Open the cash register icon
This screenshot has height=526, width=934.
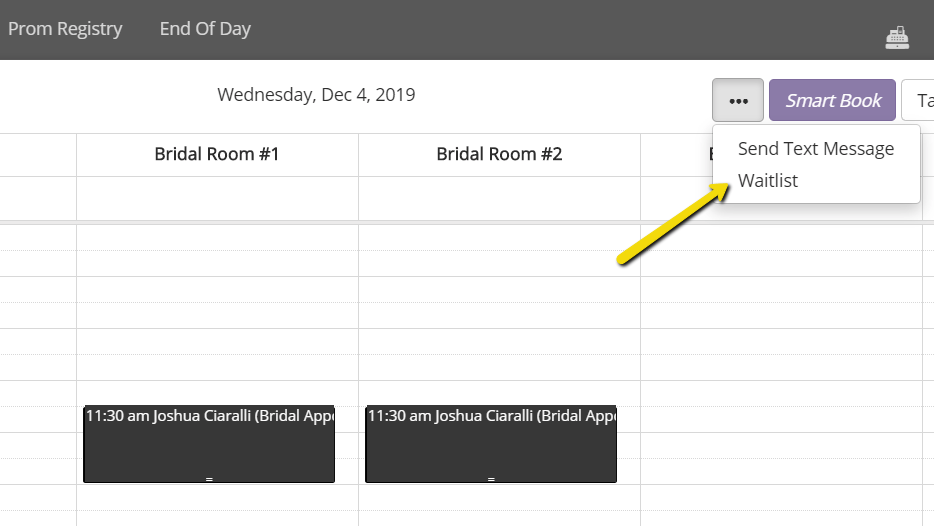pos(896,38)
